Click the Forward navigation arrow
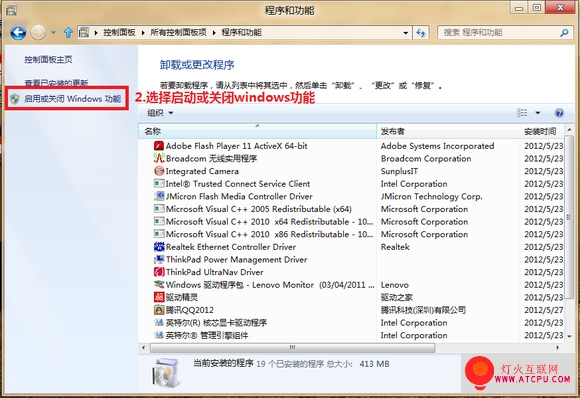580x398 pixels. coord(38,33)
